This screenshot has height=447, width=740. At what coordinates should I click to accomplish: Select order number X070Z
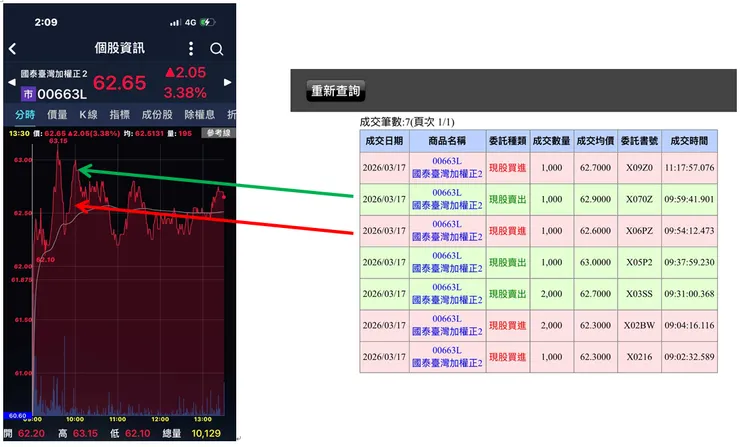tap(639, 199)
